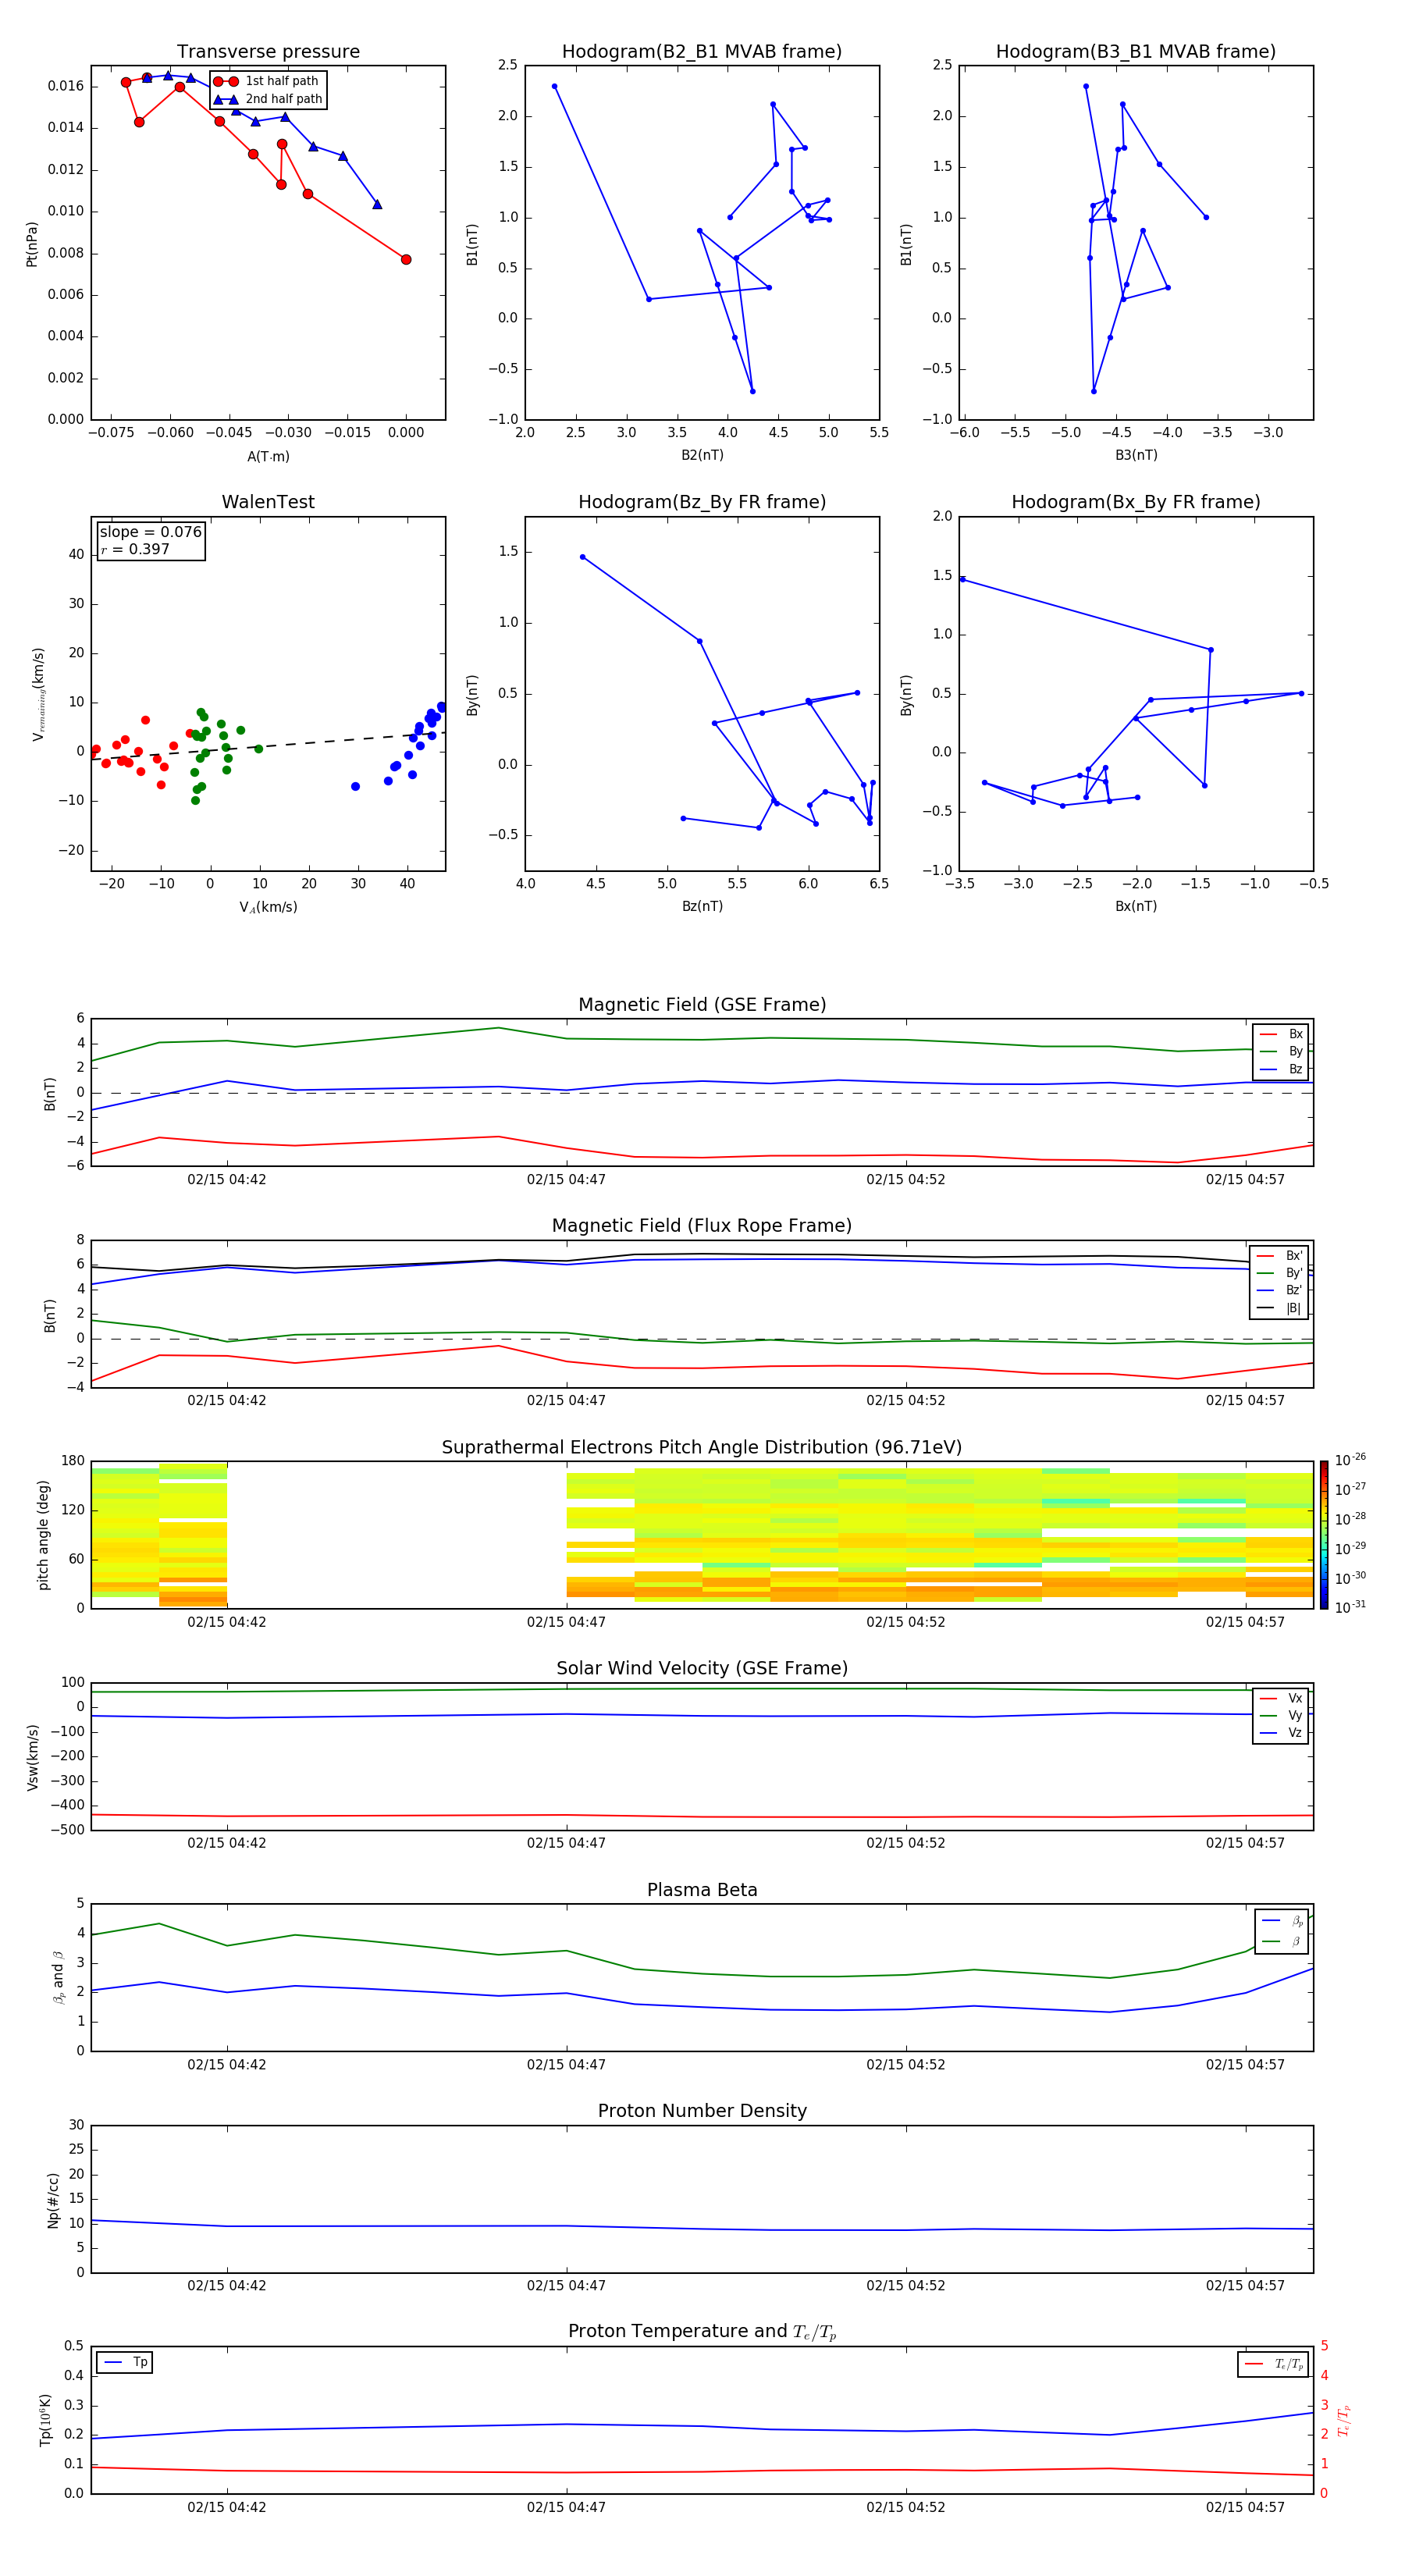
Task: Click the 'Np(#/cc)' y-axis label
Action: coord(53,2200)
